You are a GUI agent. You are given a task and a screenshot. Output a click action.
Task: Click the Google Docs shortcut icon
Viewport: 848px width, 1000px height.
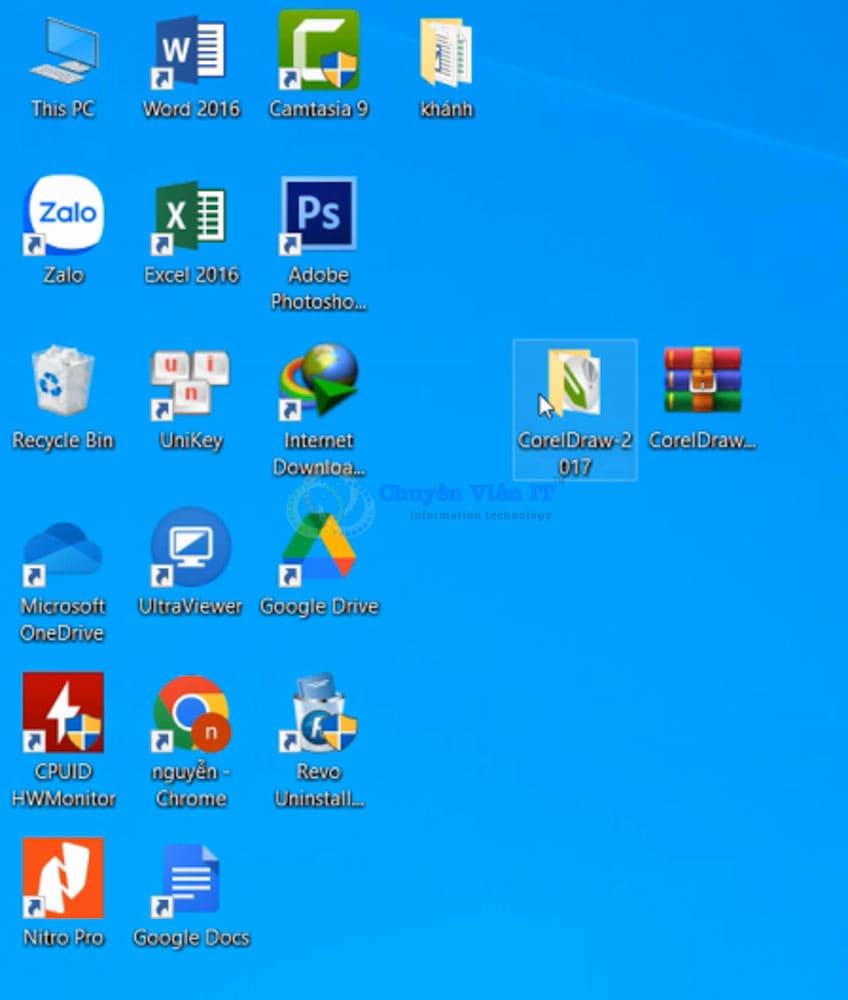pyautogui.click(x=191, y=880)
